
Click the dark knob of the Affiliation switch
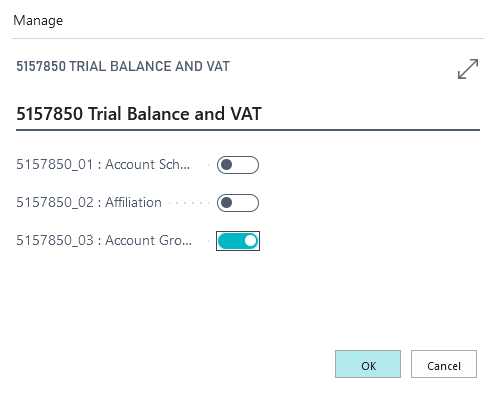point(227,203)
